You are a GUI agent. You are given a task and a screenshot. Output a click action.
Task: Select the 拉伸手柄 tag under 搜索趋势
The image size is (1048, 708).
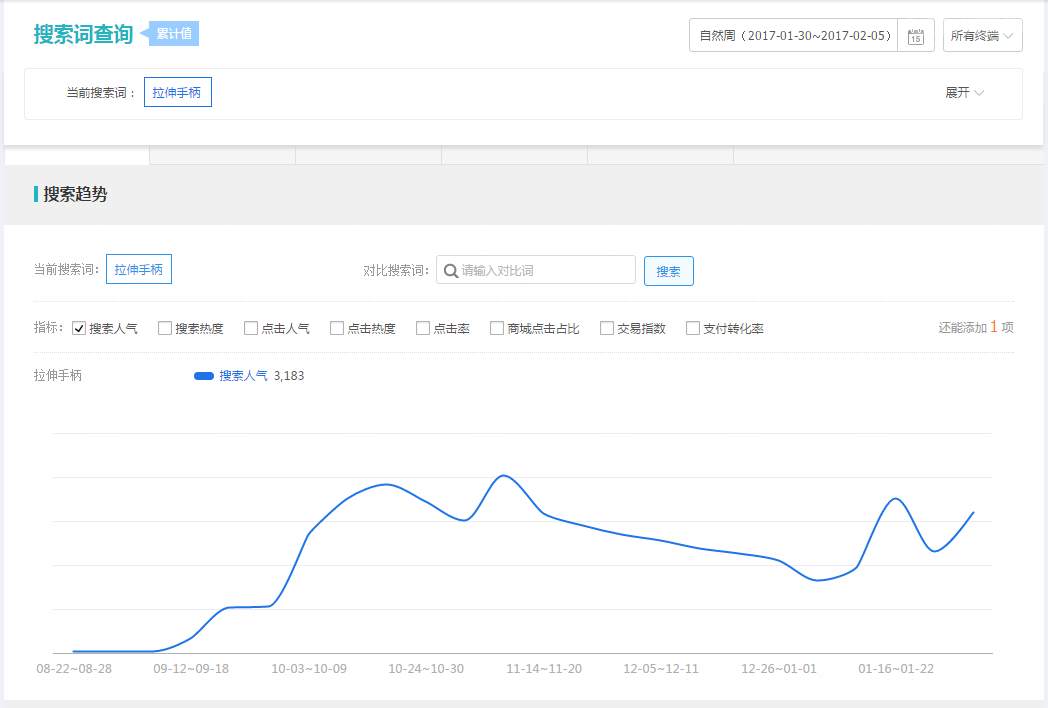[139, 270]
